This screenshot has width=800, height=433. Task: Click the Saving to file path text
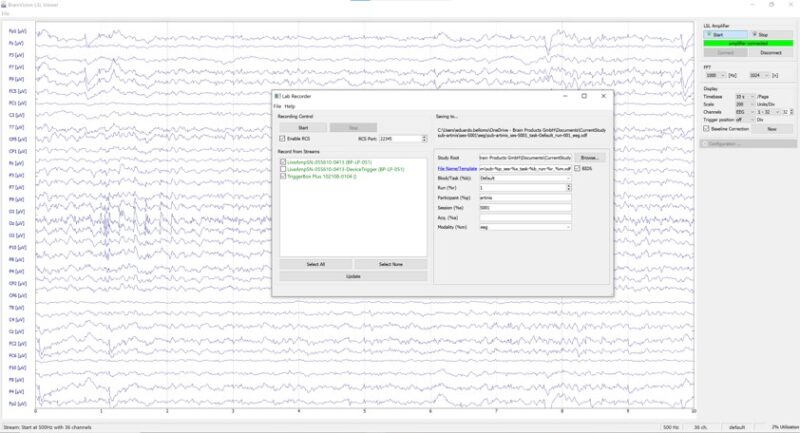point(521,133)
